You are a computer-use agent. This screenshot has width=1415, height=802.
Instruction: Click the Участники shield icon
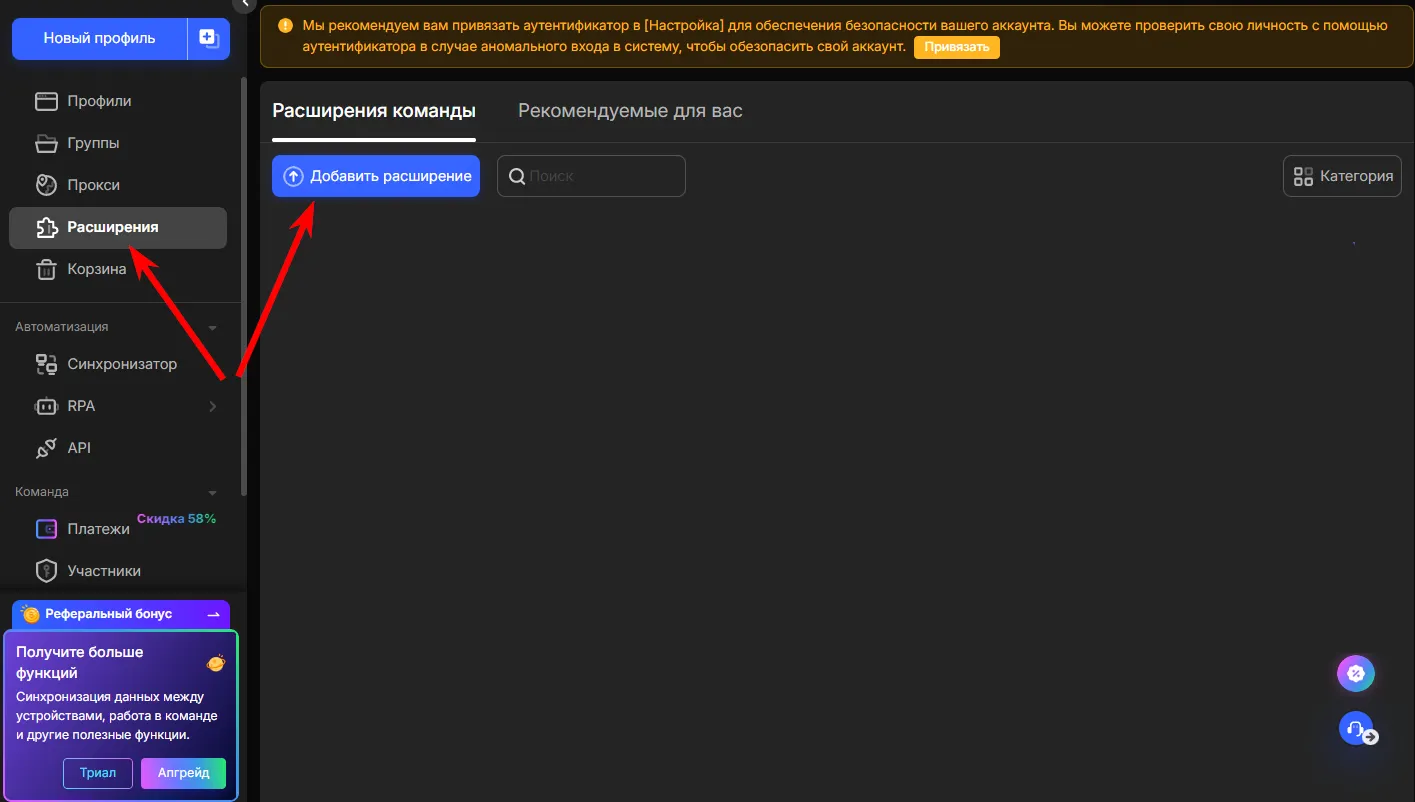click(46, 571)
